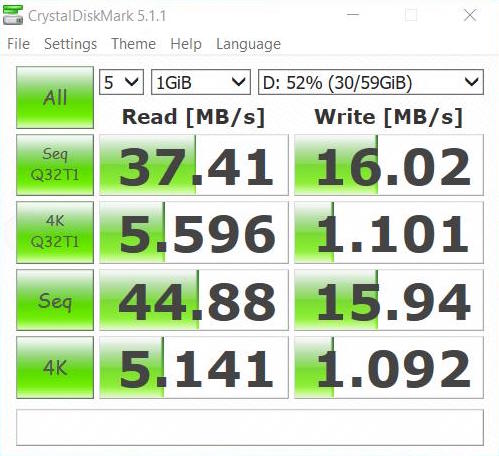Close the CrystalDiskMark window
This screenshot has height=456, width=499.
click(470, 15)
